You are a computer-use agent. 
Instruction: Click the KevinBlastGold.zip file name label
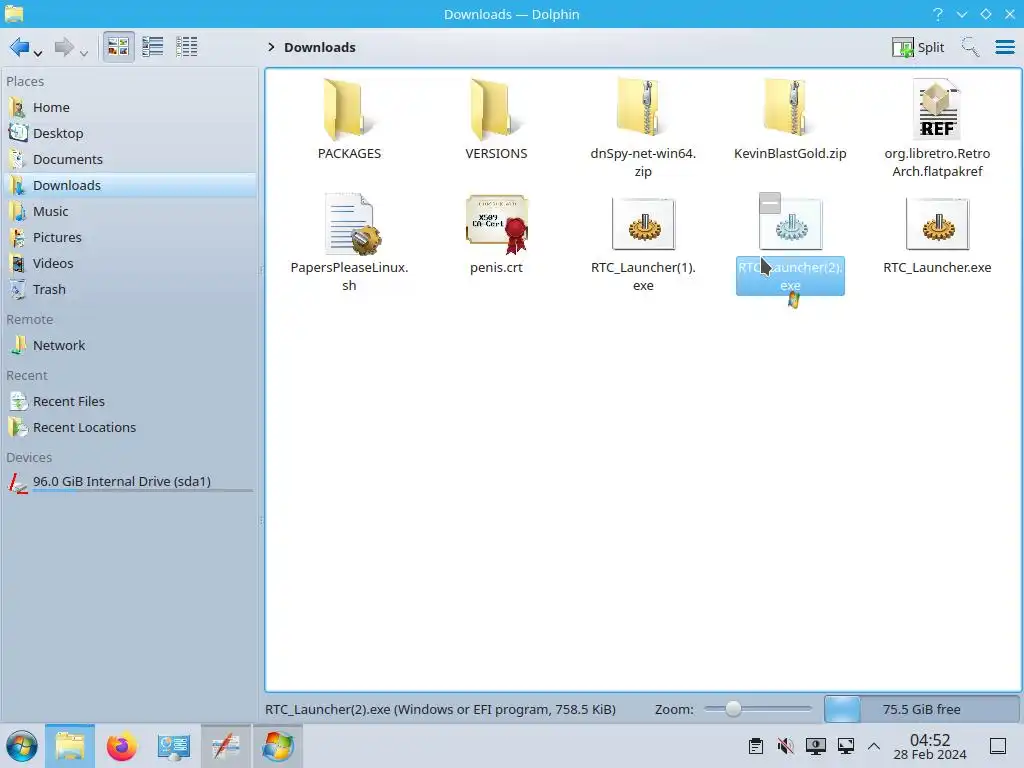[790, 153]
